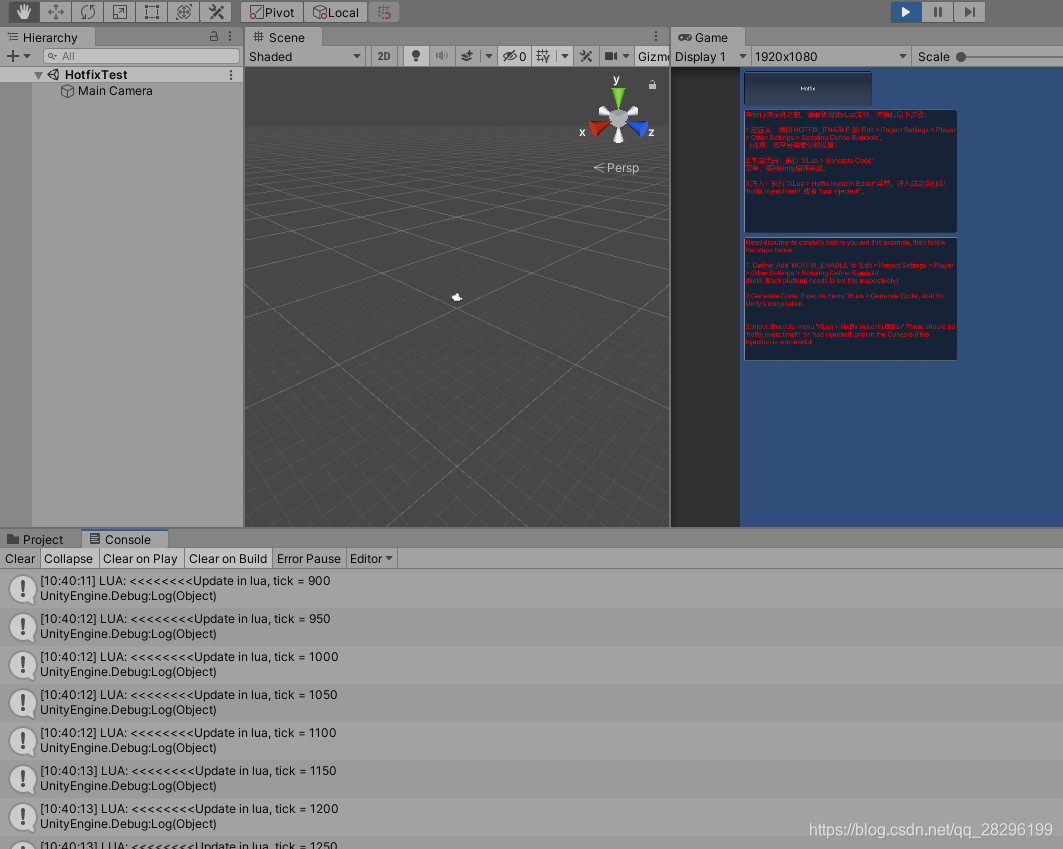The image size is (1063, 849).
Task: Open the Gizmos menu
Action: pos(653,57)
